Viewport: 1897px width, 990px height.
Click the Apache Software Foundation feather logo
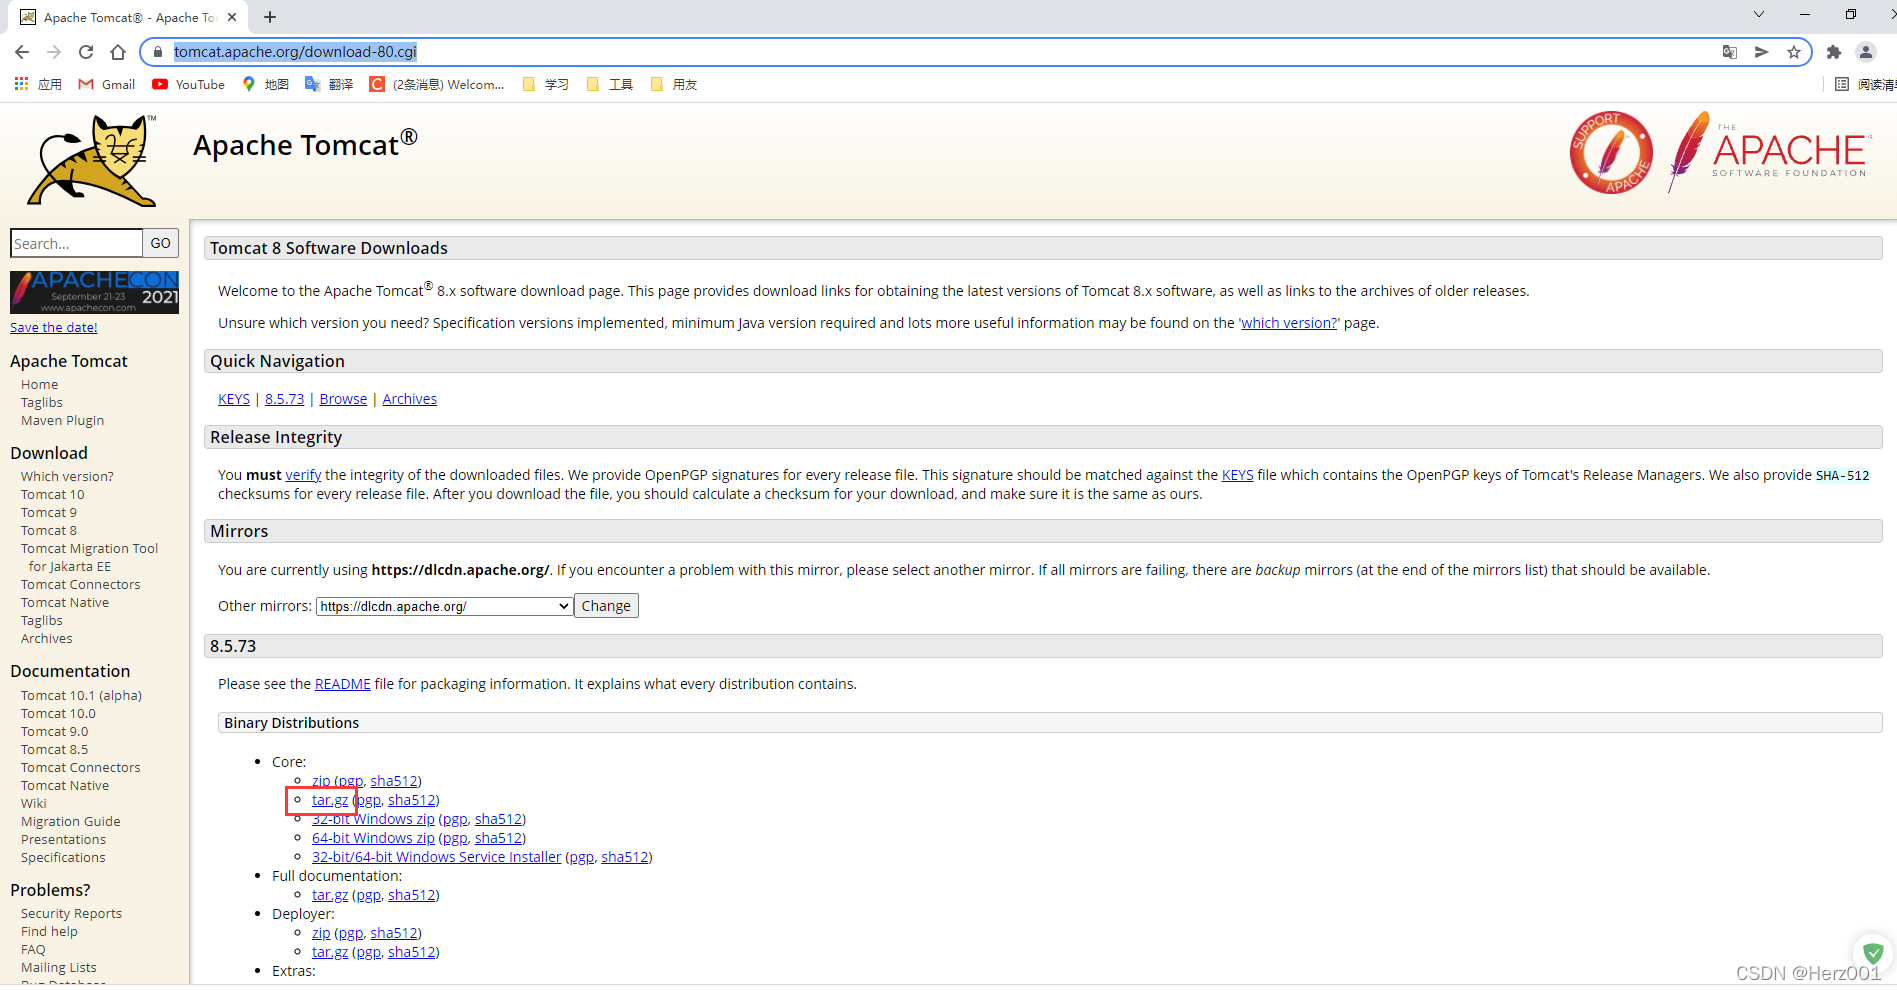point(1768,152)
